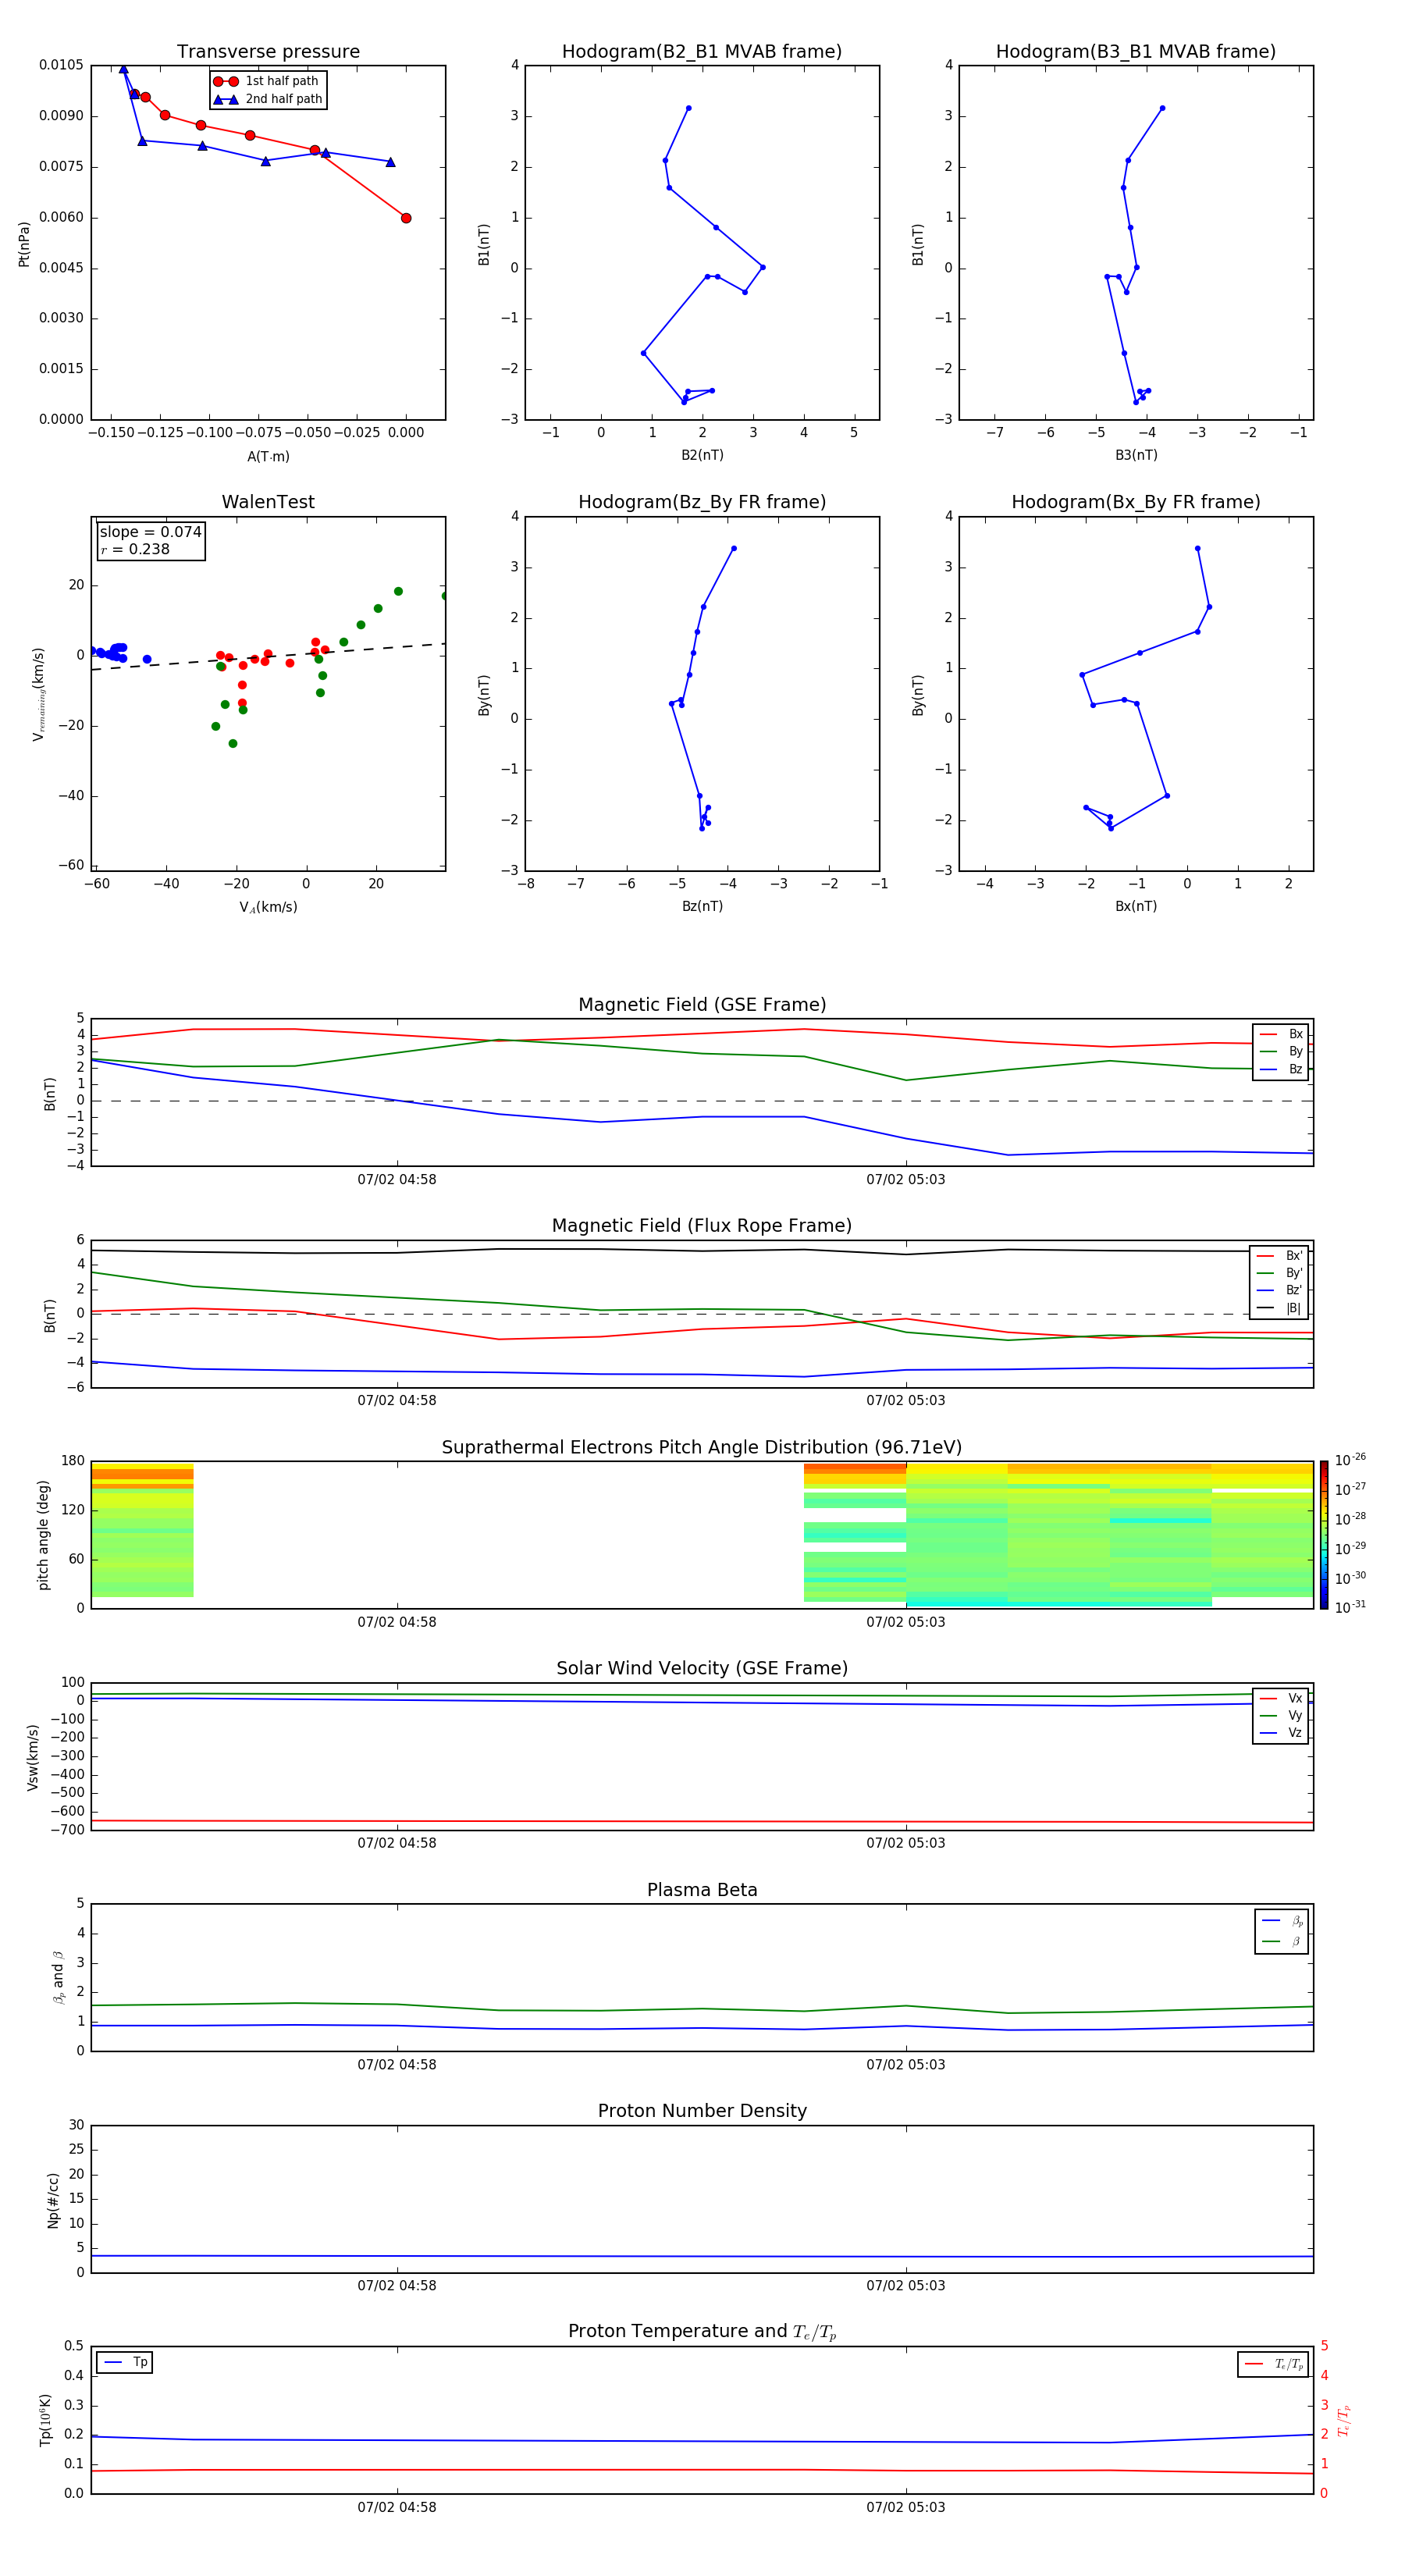This screenshot has height=2576, width=1405.
Task: Click the 'pitch angle (deg)' axis label
Action: [x=43, y=1535]
